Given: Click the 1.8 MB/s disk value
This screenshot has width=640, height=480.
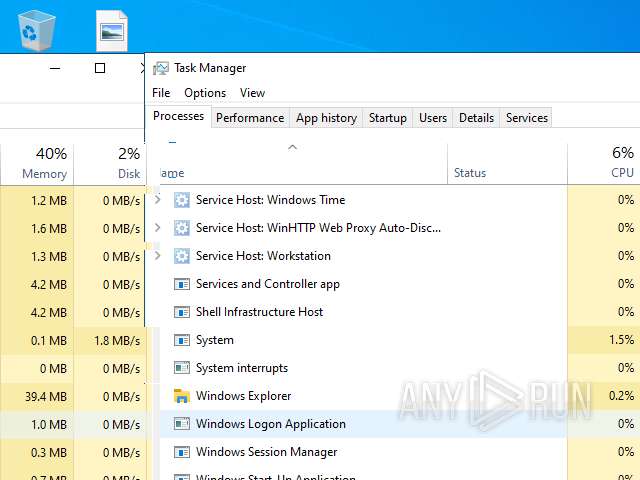Looking at the screenshot, I should pos(117,340).
